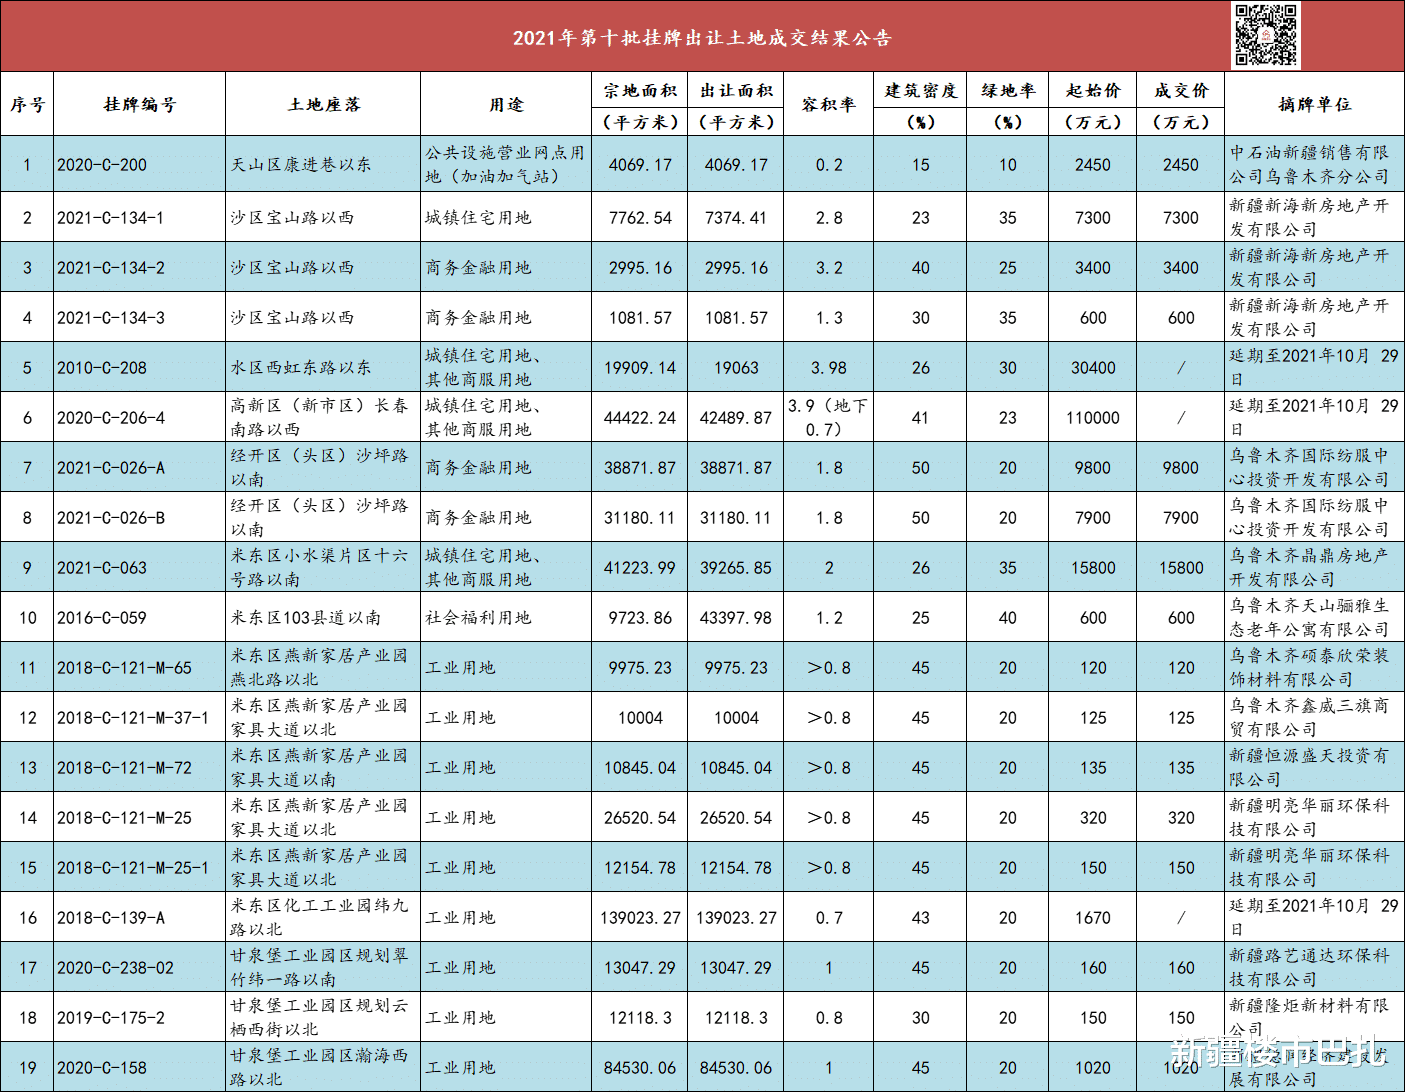Select listing number cell '2020-C-238-02'
This screenshot has width=1405, height=1092.
point(139,967)
